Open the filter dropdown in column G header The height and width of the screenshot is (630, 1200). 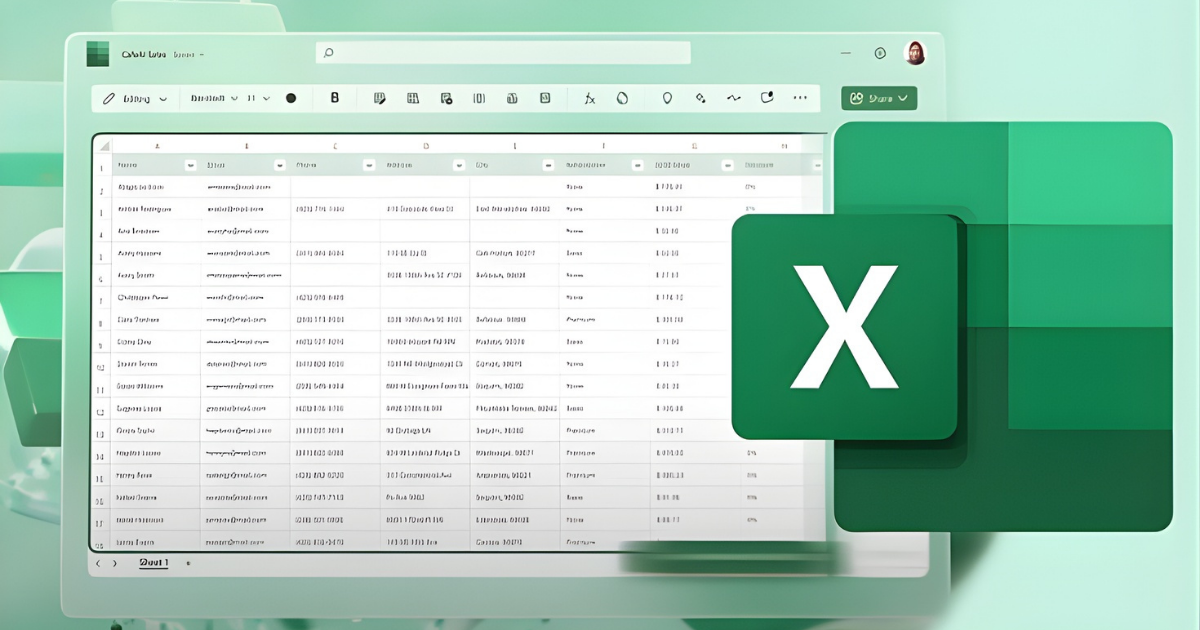coord(726,165)
